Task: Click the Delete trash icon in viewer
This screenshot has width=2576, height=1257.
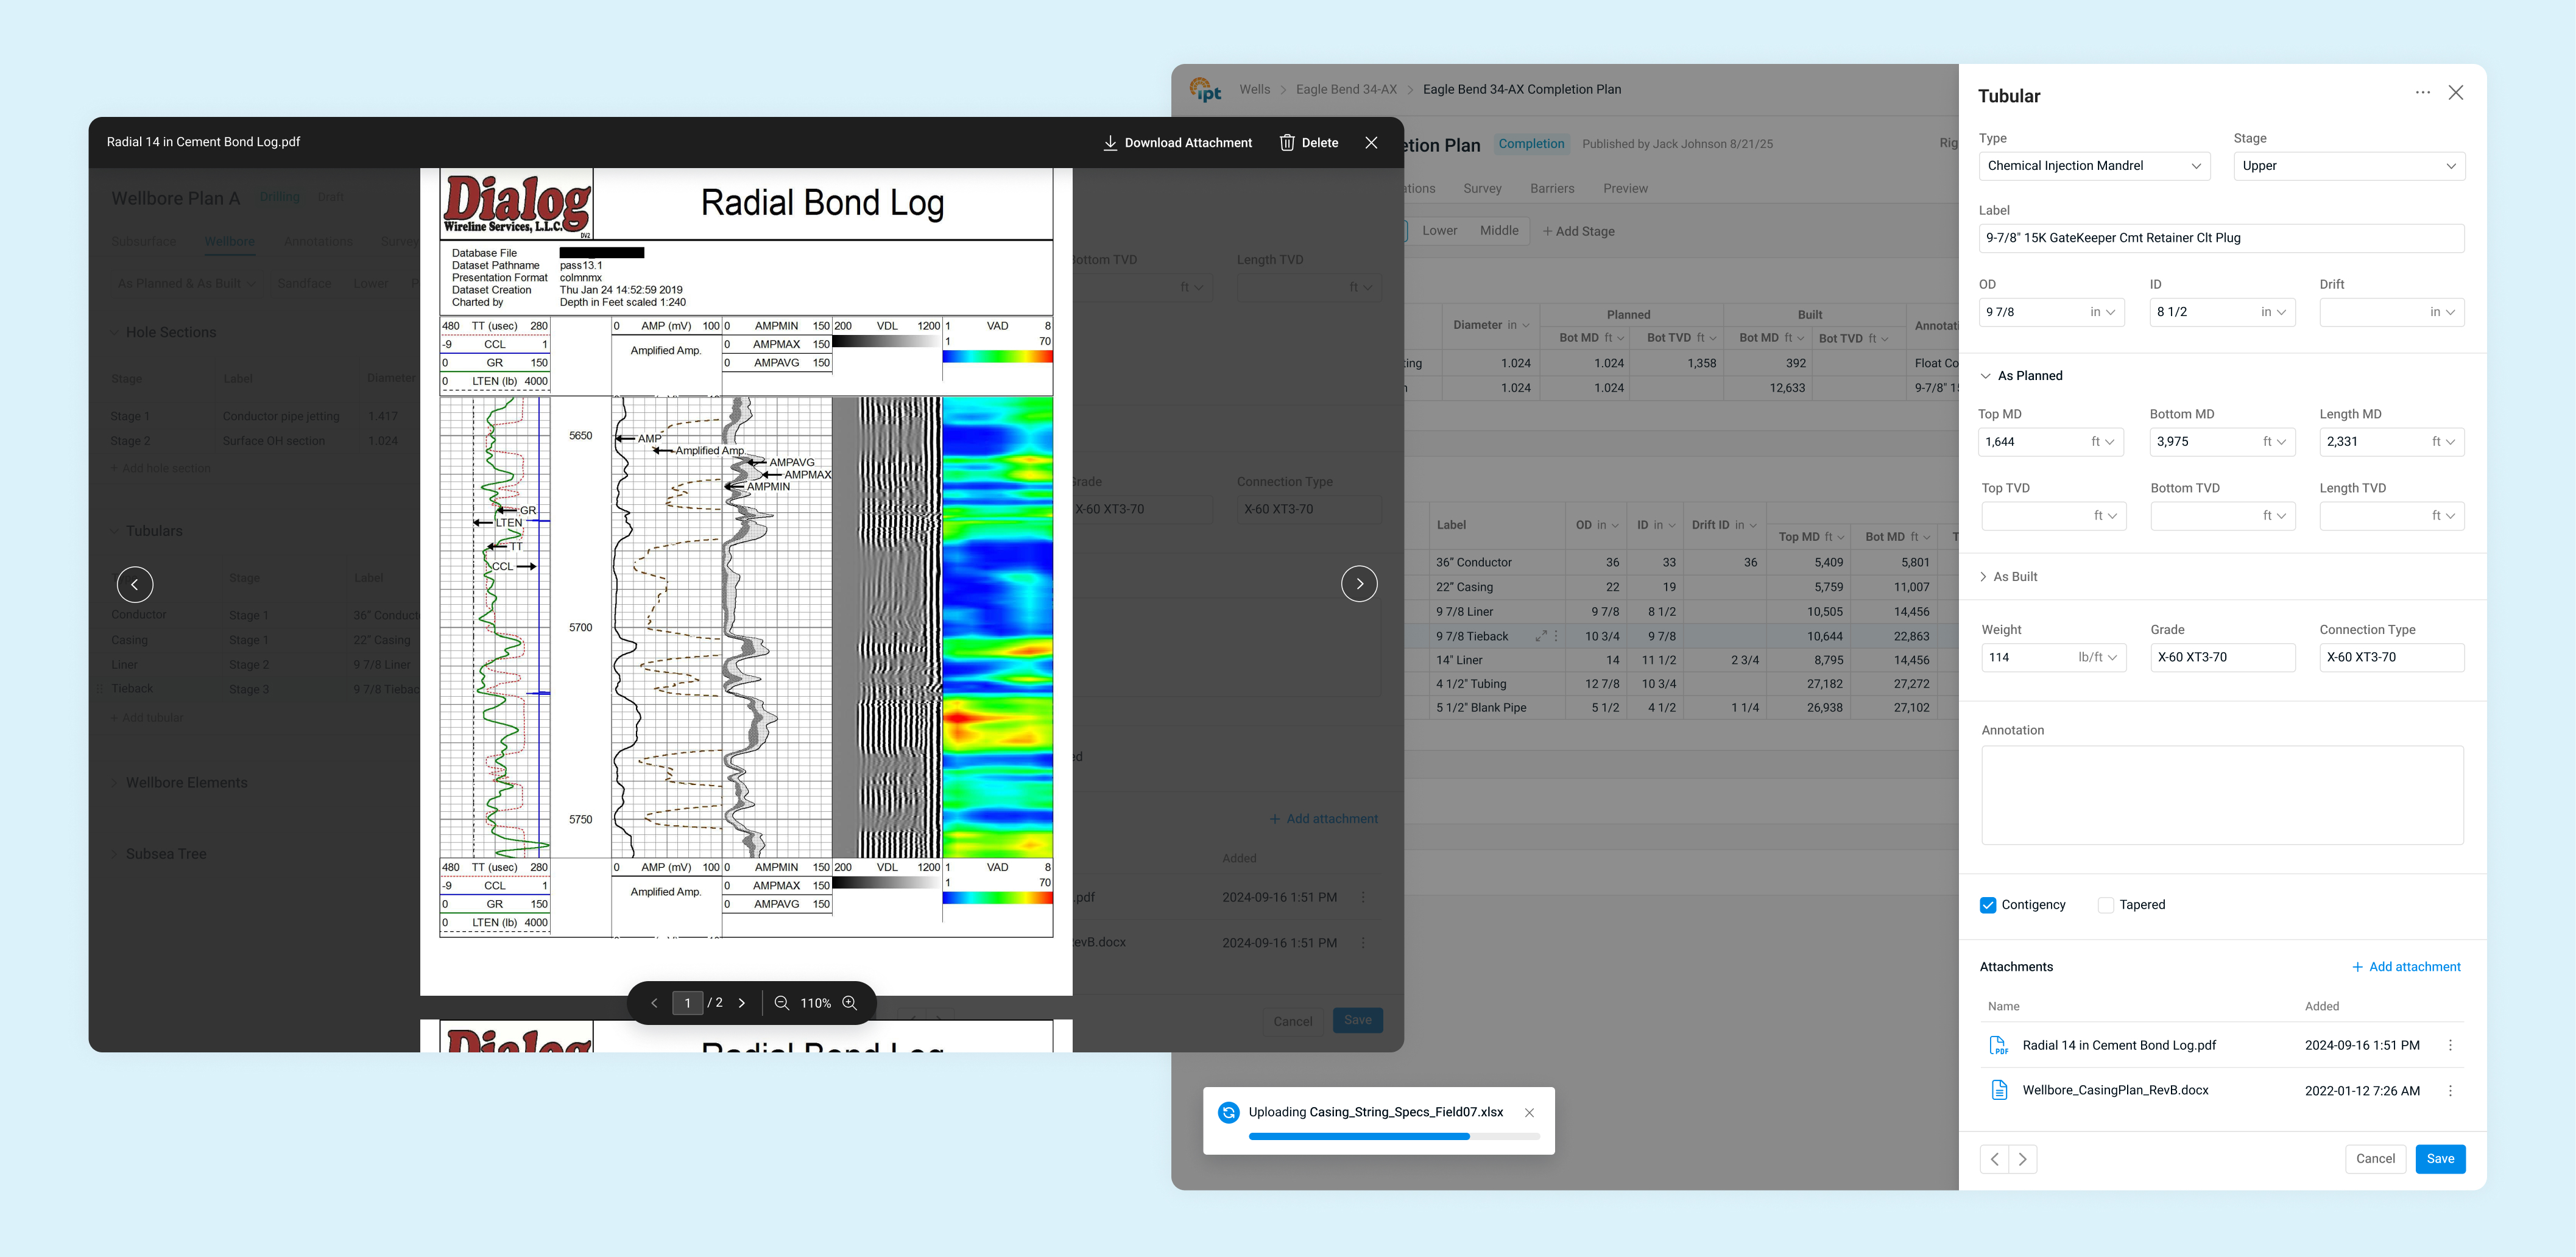Action: coord(1287,143)
